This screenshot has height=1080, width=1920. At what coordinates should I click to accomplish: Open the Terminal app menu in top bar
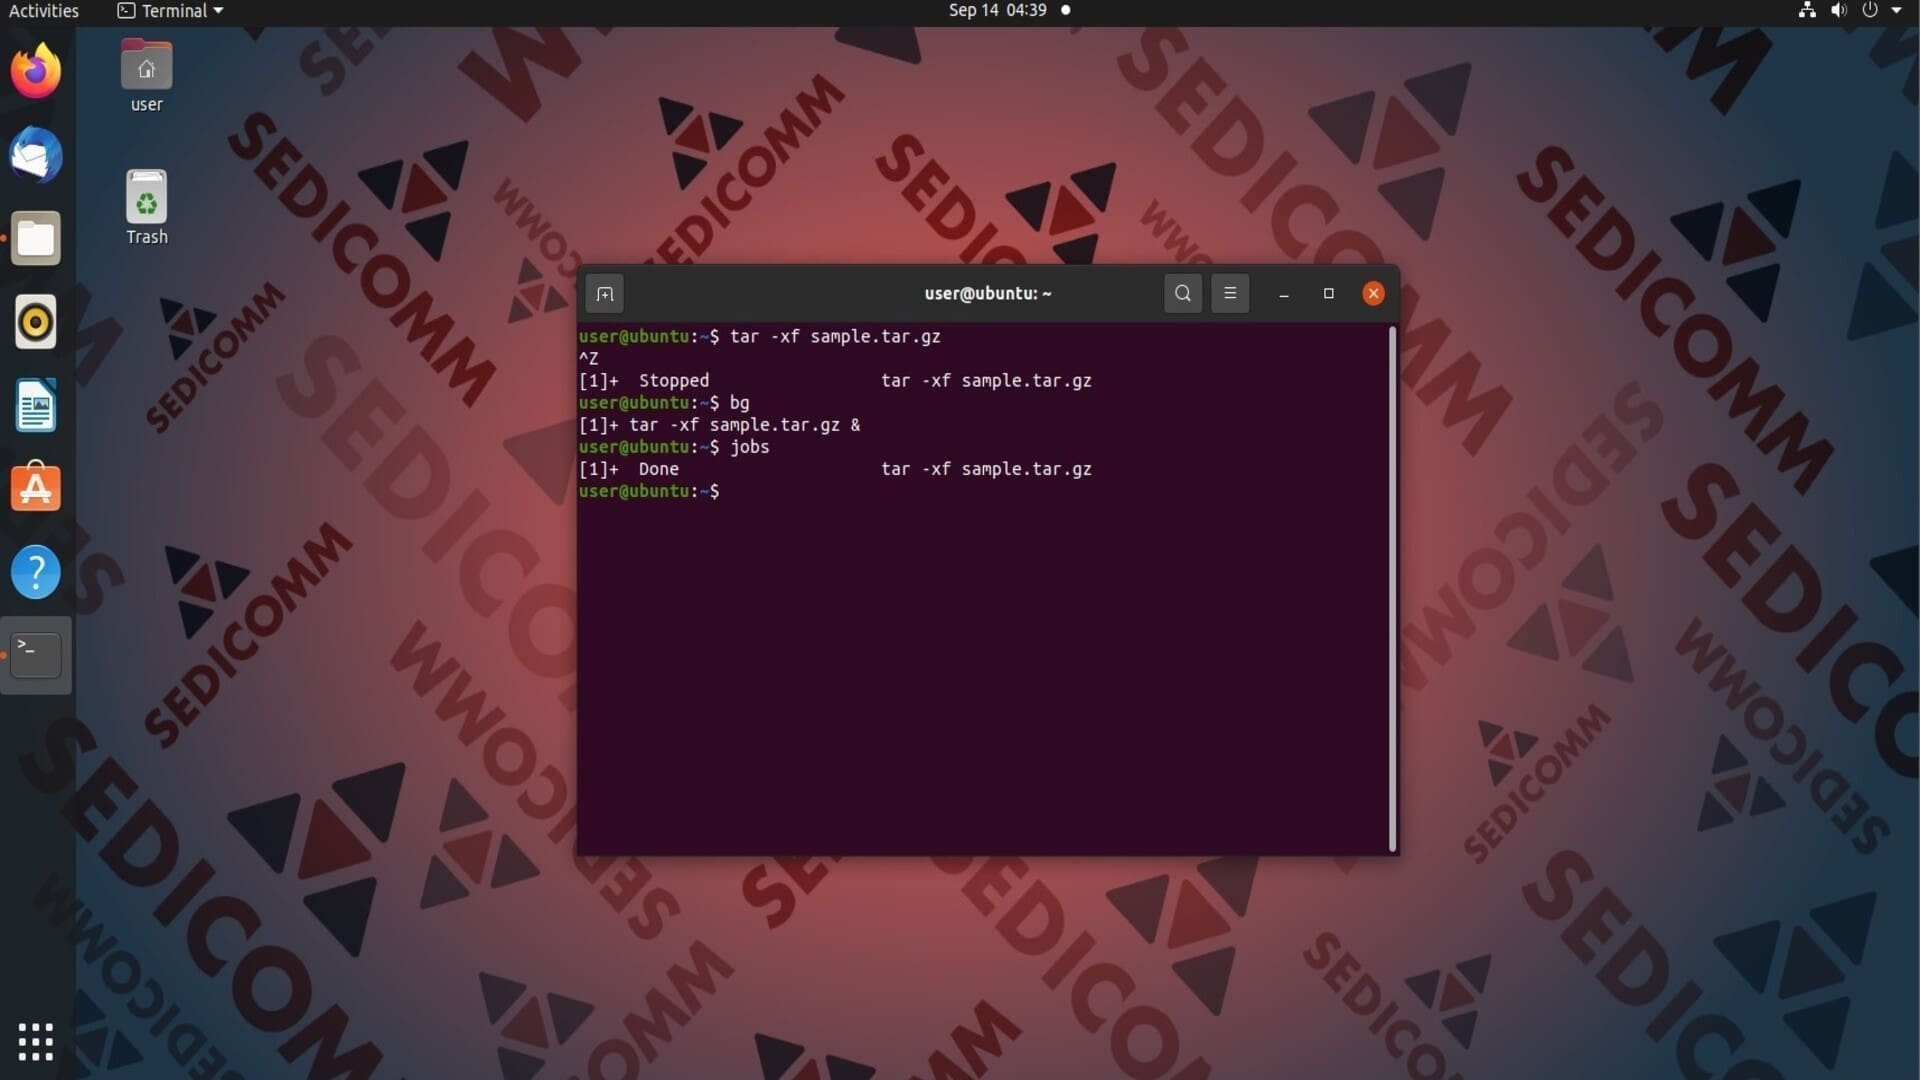170,11
